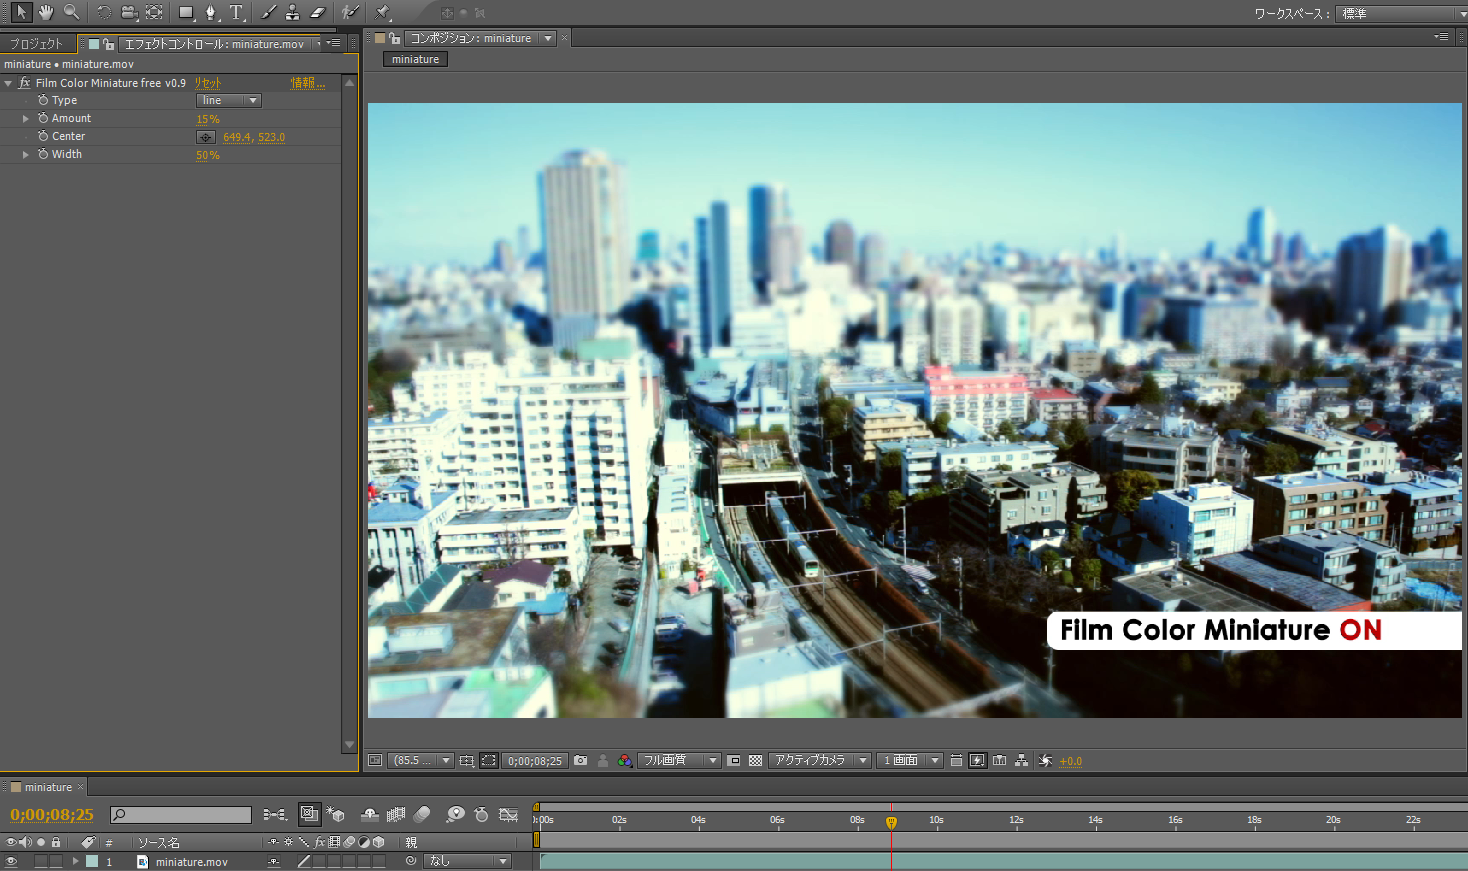
Task: Select the Roto Brush tool
Action: [x=350, y=12]
